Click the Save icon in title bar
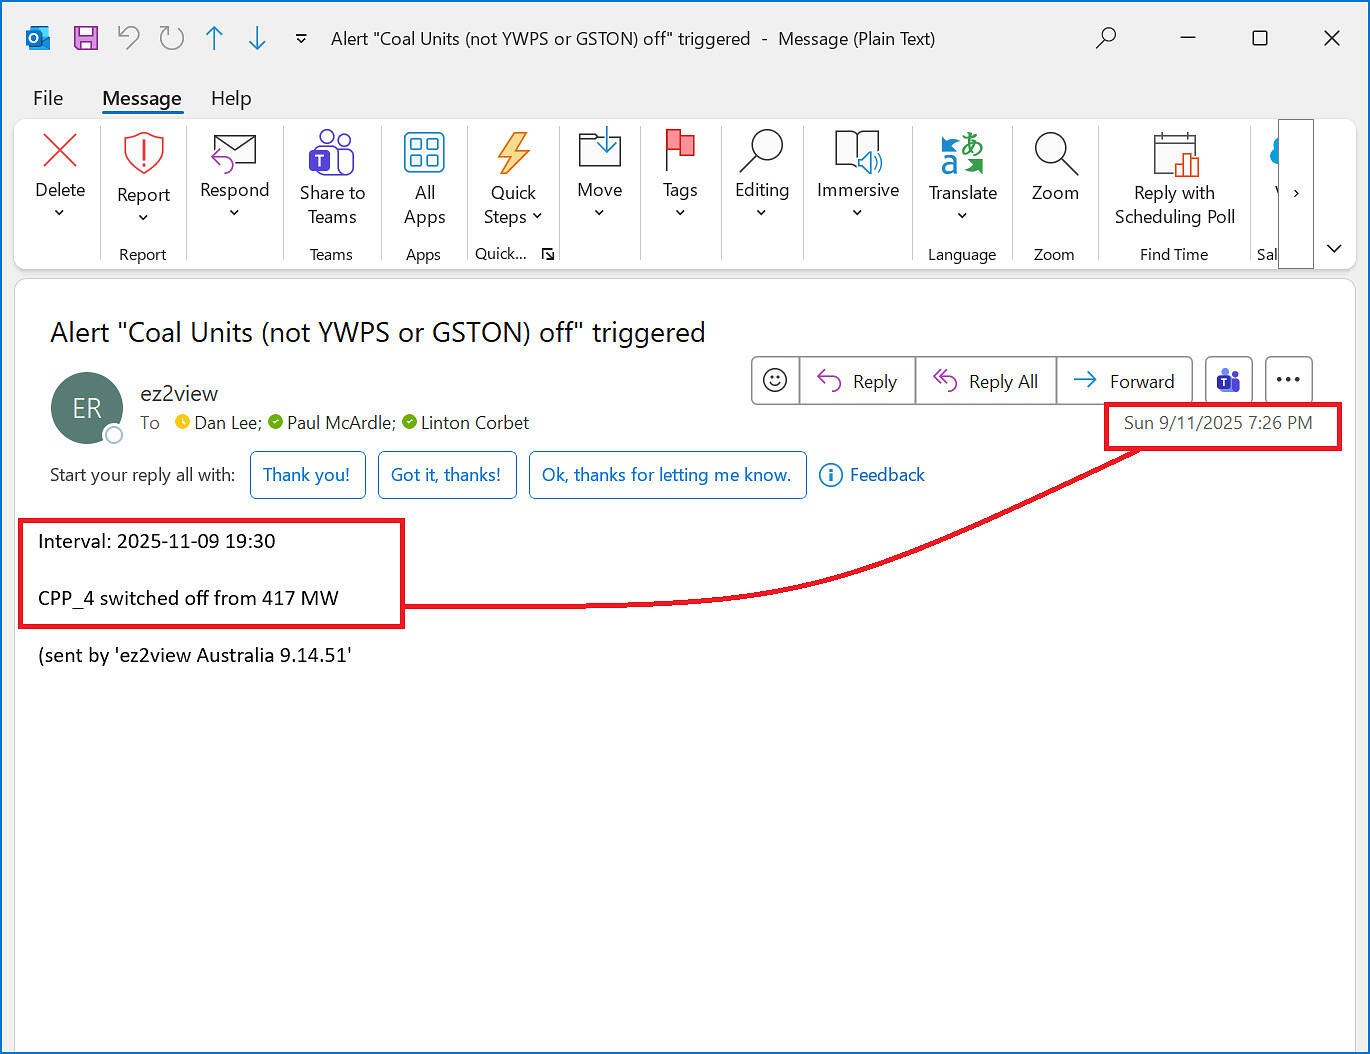This screenshot has height=1054, width=1370. (x=86, y=38)
